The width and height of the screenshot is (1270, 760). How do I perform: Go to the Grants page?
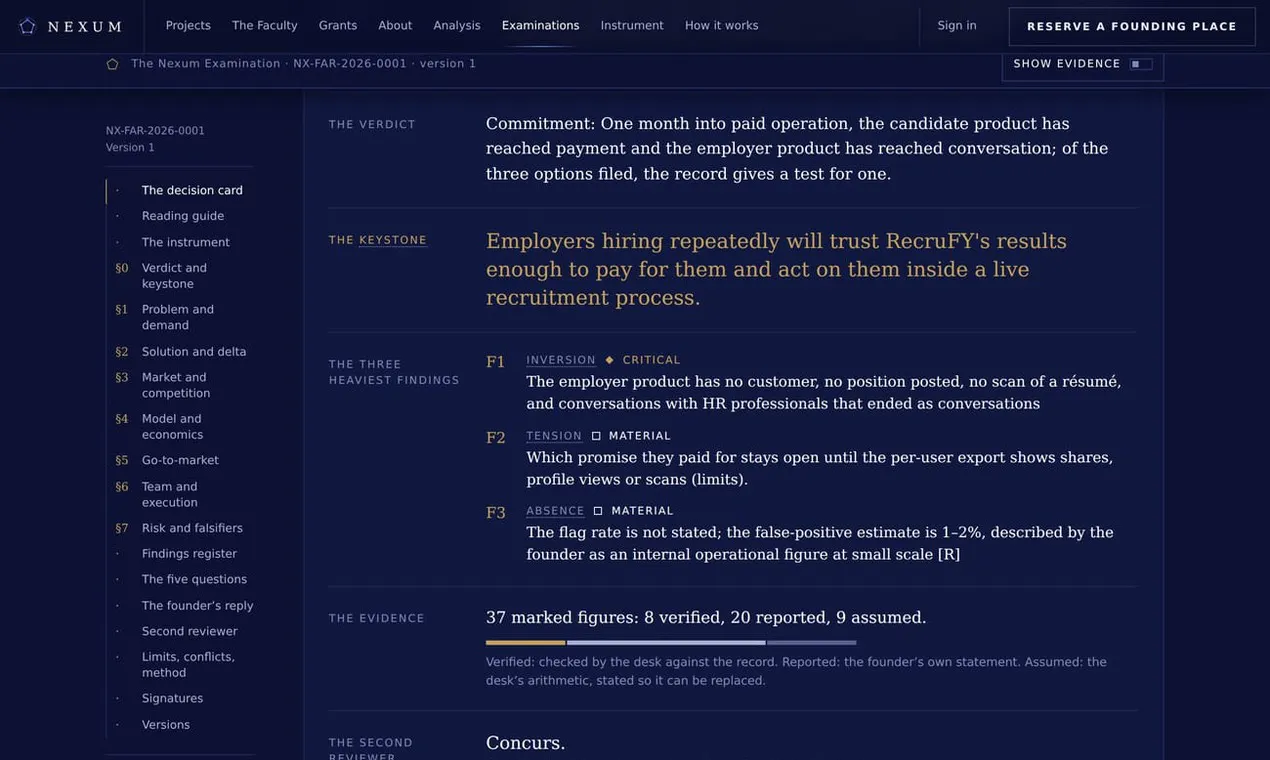[x=338, y=25]
